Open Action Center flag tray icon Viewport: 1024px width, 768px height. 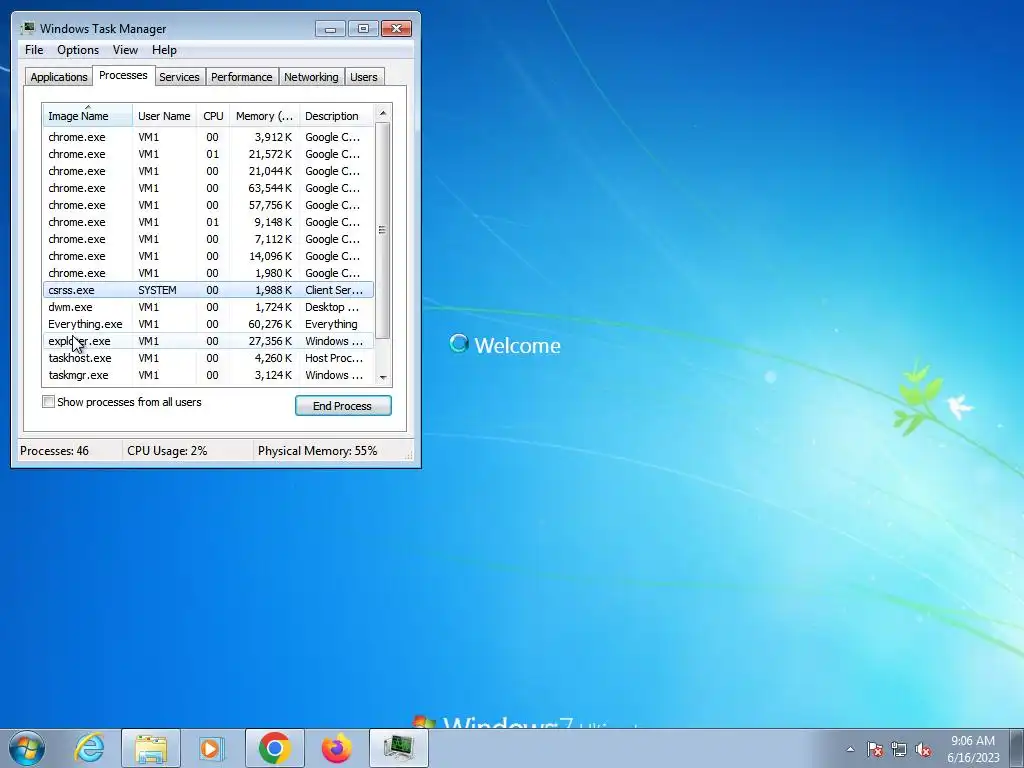875,750
